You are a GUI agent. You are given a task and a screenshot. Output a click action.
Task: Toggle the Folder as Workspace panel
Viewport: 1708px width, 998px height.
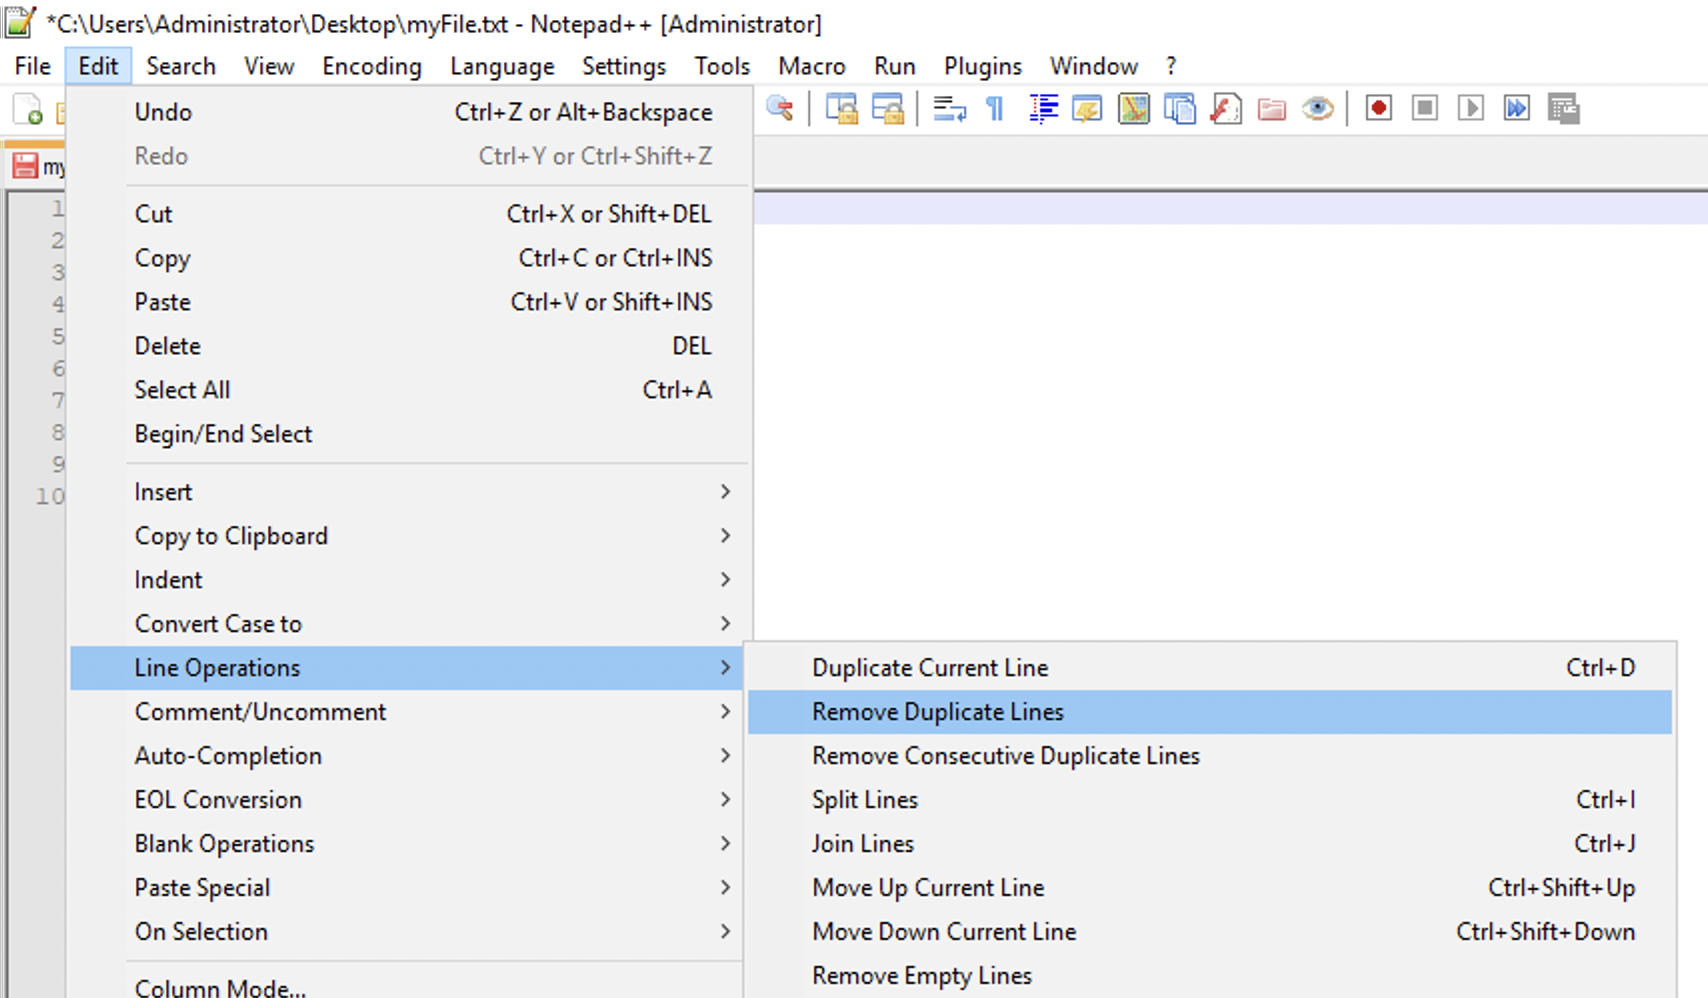[1271, 108]
